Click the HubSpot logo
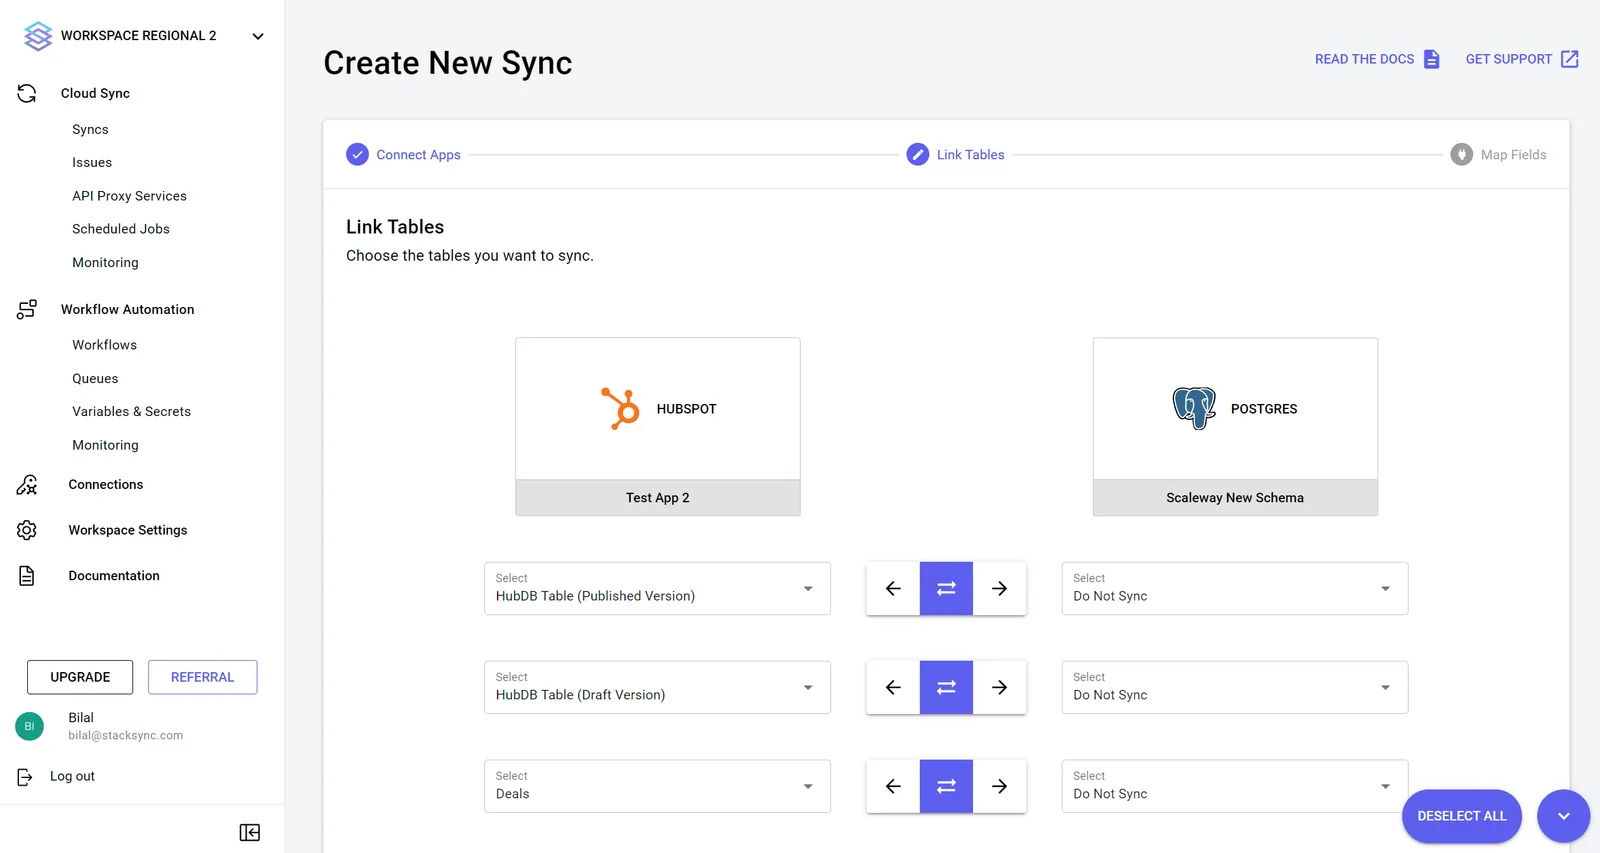Screen dimensions: 1600x853 click(x=620, y=408)
